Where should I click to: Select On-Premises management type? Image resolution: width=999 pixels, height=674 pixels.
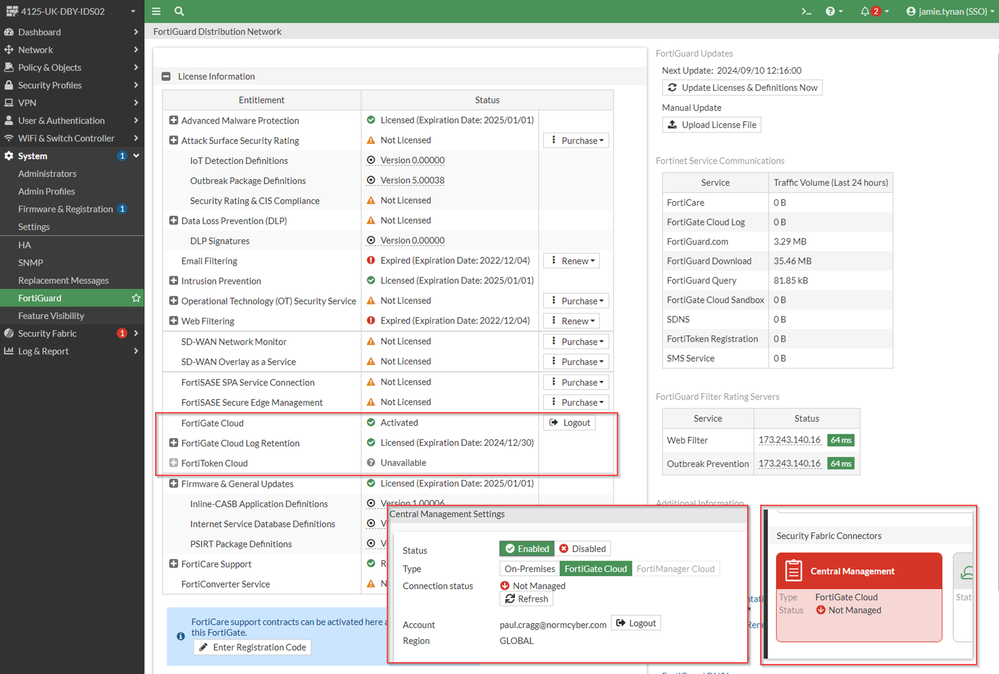coord(529,569)
